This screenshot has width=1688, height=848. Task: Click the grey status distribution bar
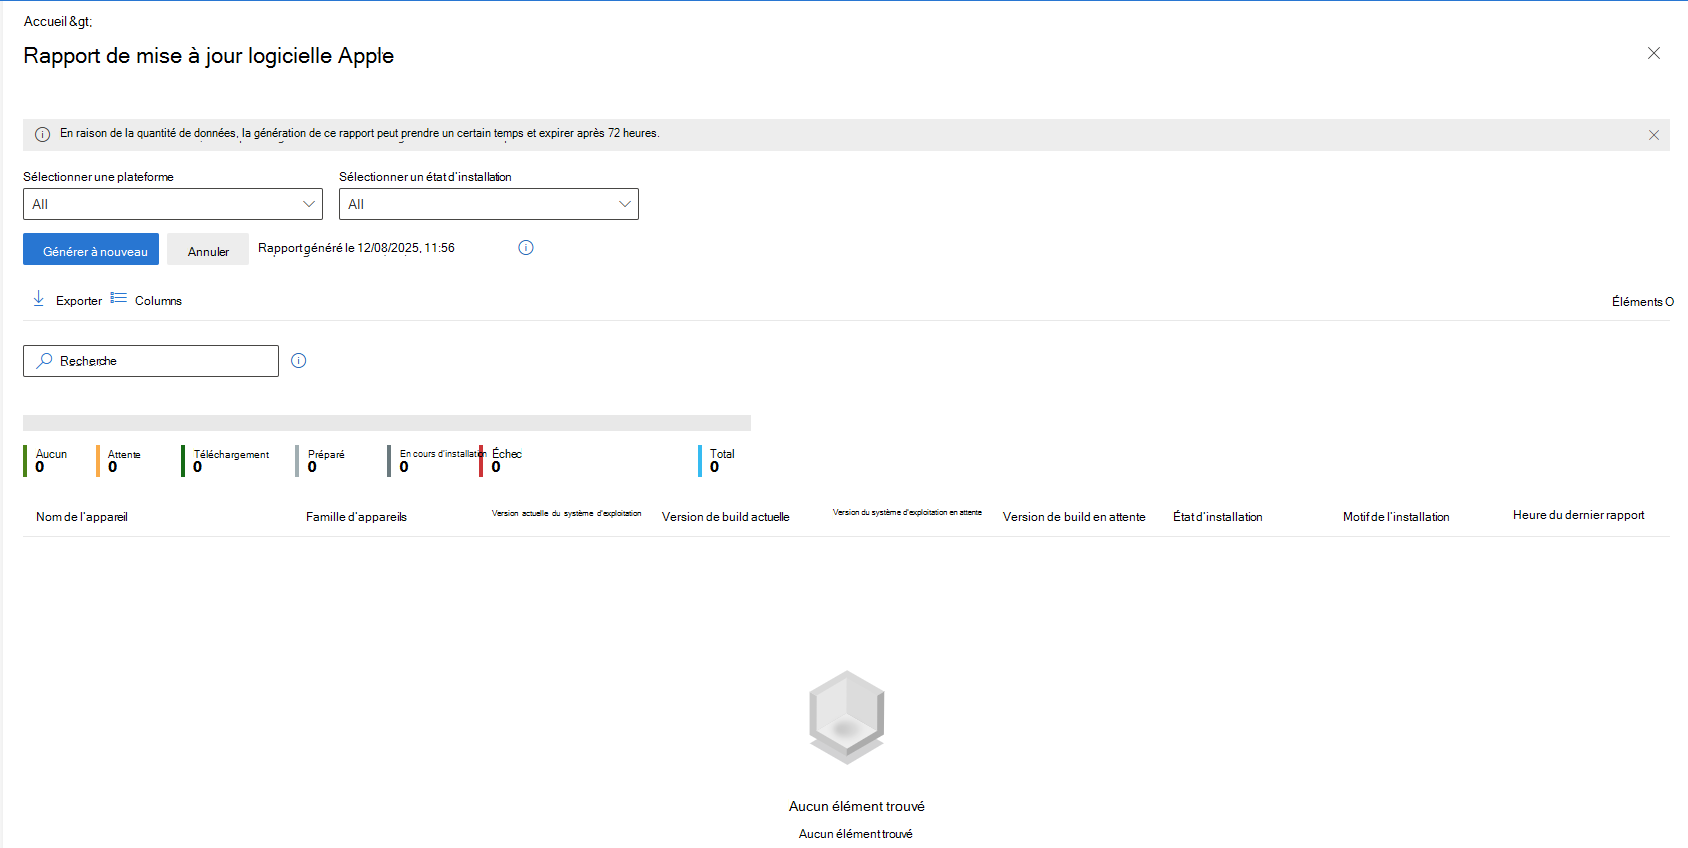tap(387, 423)
